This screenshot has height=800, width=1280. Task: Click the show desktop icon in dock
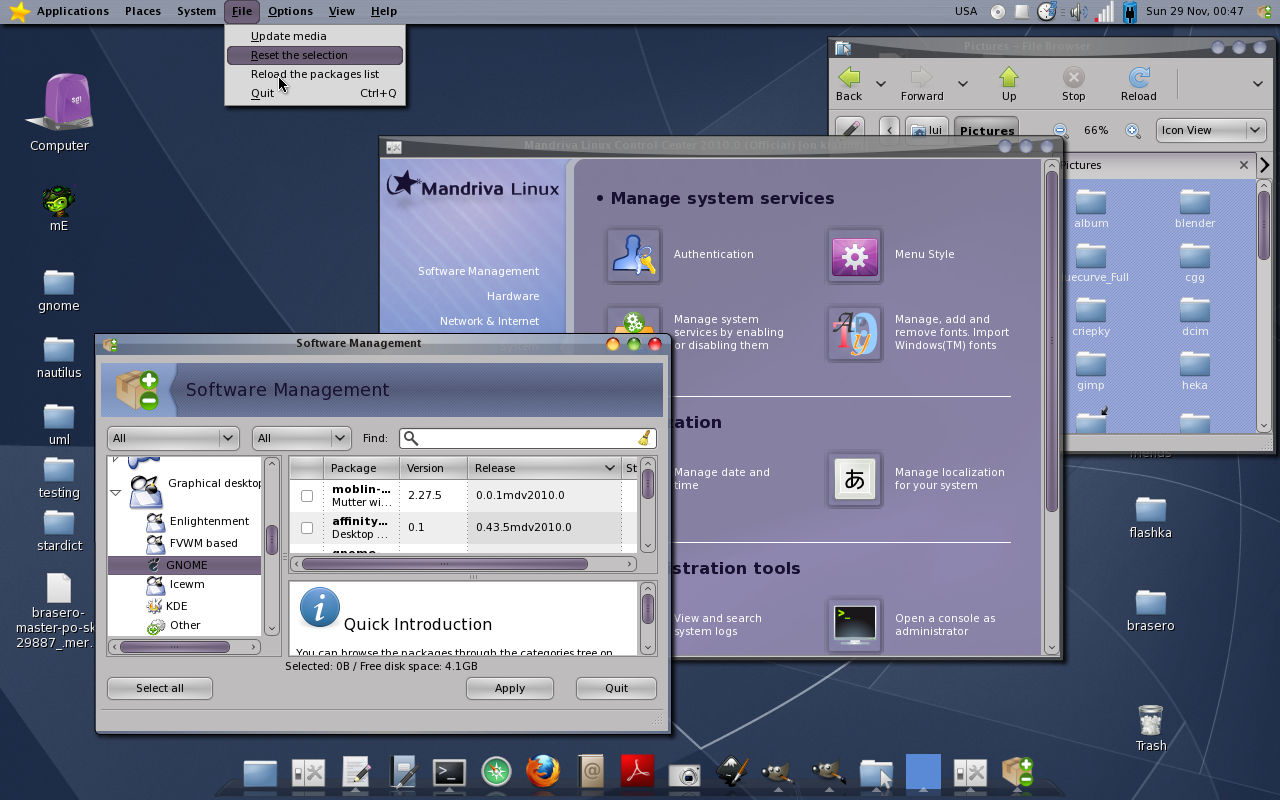tap(260, 773)
